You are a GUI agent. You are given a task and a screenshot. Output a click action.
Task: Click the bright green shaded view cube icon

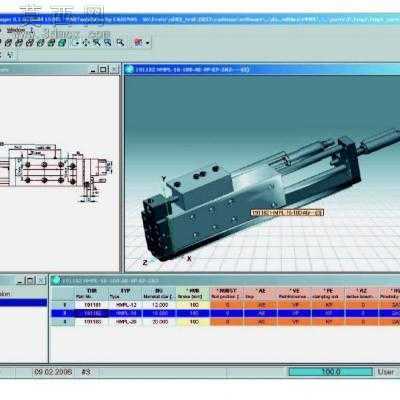62,43
